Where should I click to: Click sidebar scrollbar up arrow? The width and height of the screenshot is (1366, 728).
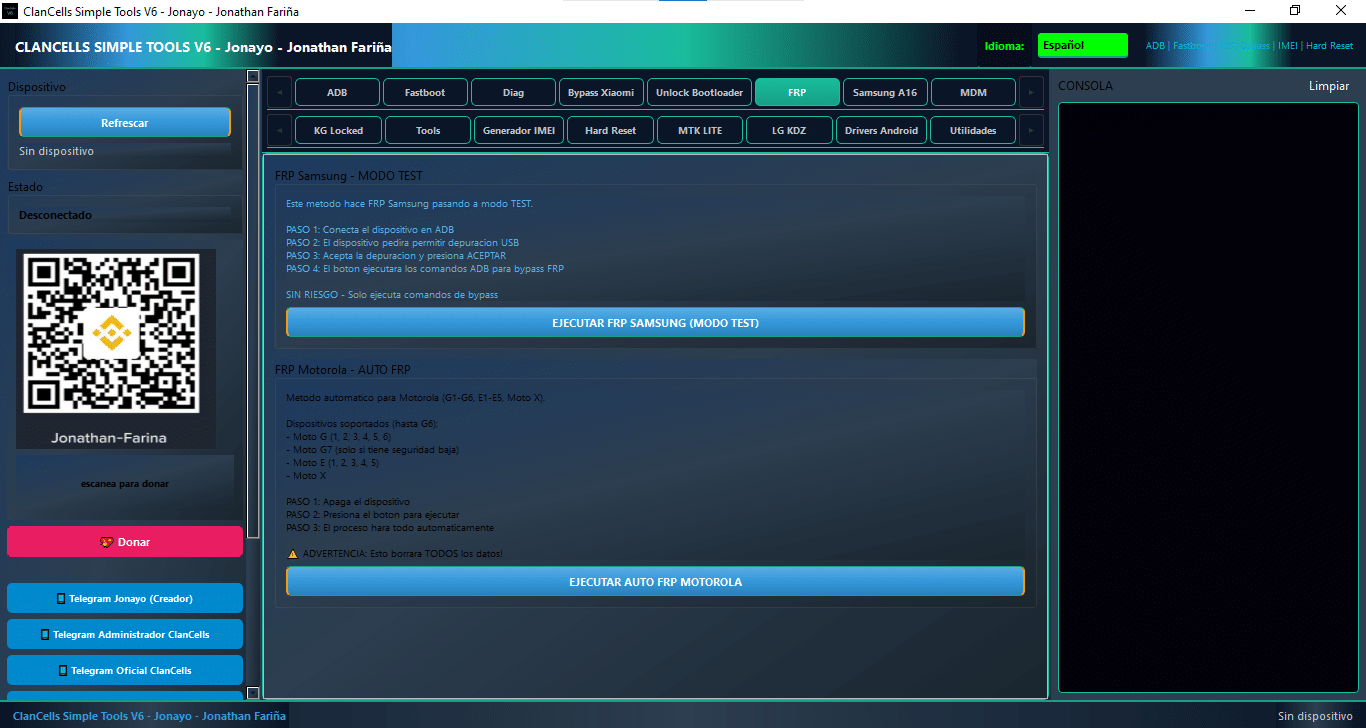pos(253,76)
